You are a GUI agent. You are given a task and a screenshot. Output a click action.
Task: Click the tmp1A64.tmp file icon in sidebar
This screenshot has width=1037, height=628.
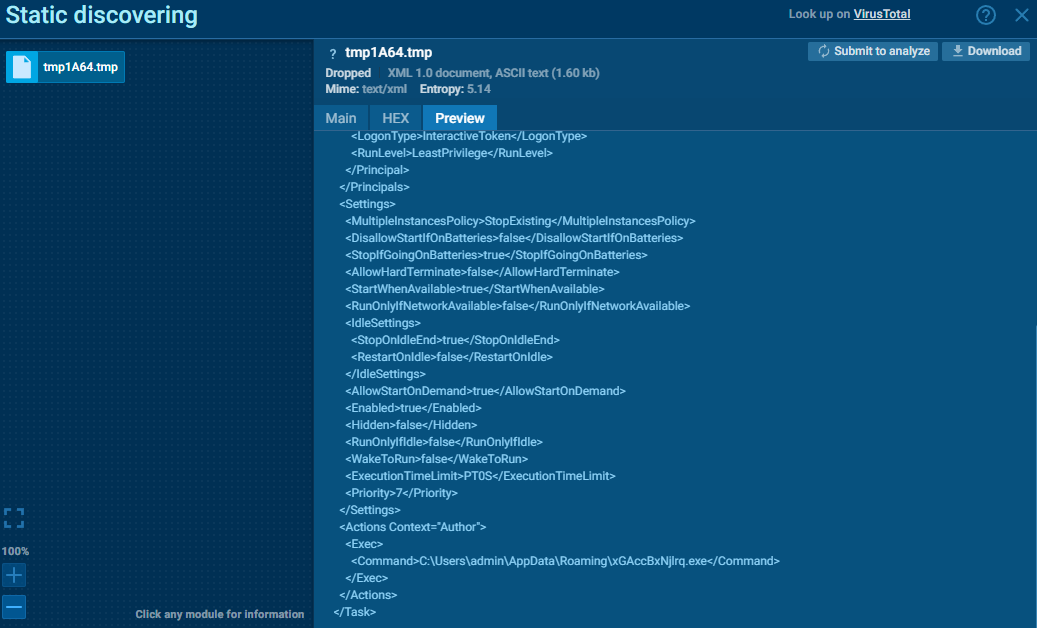click(22, 67)
